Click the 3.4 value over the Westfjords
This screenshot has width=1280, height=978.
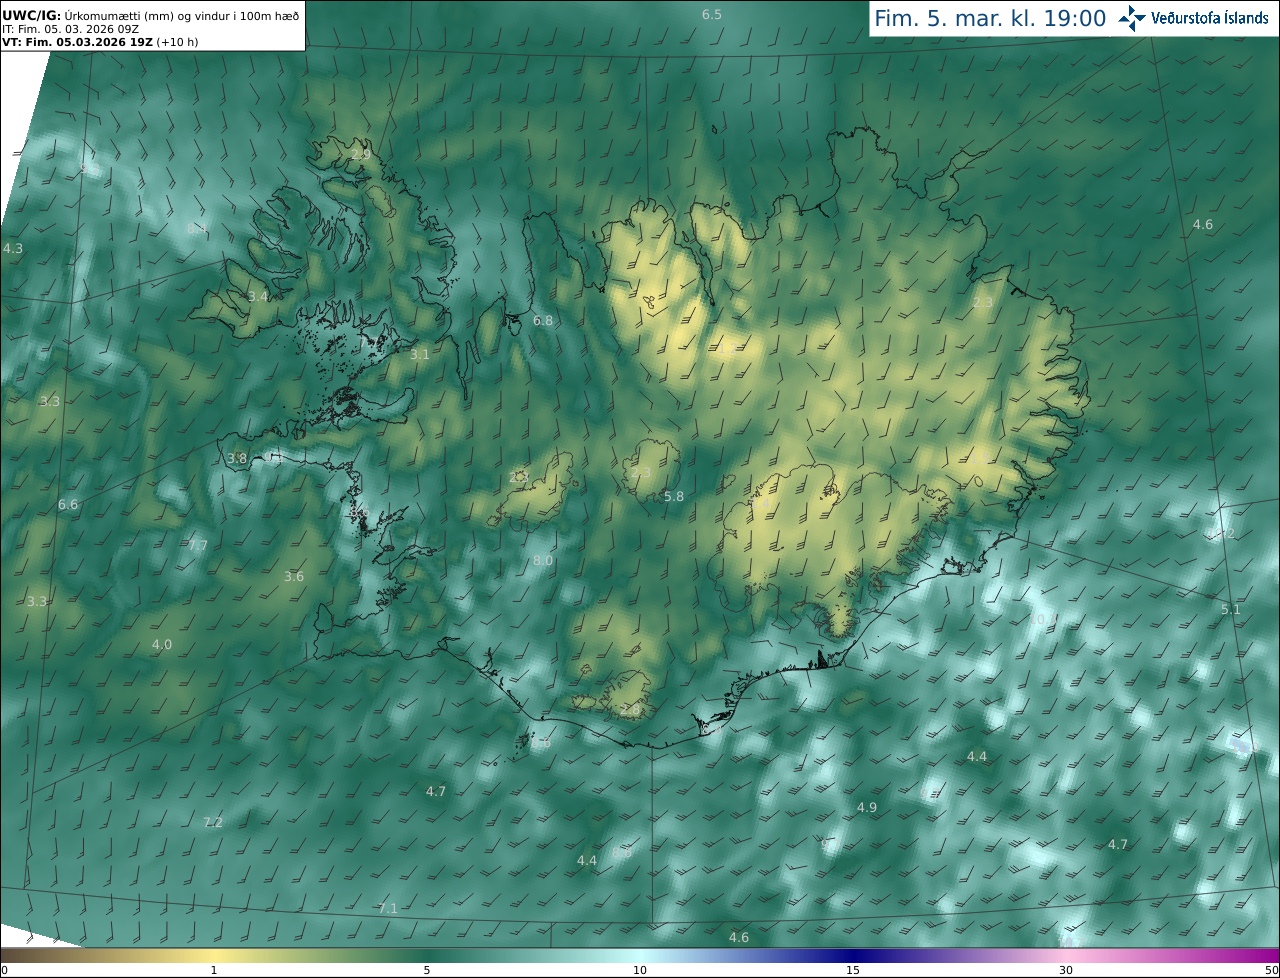click(x=258, y=296)
